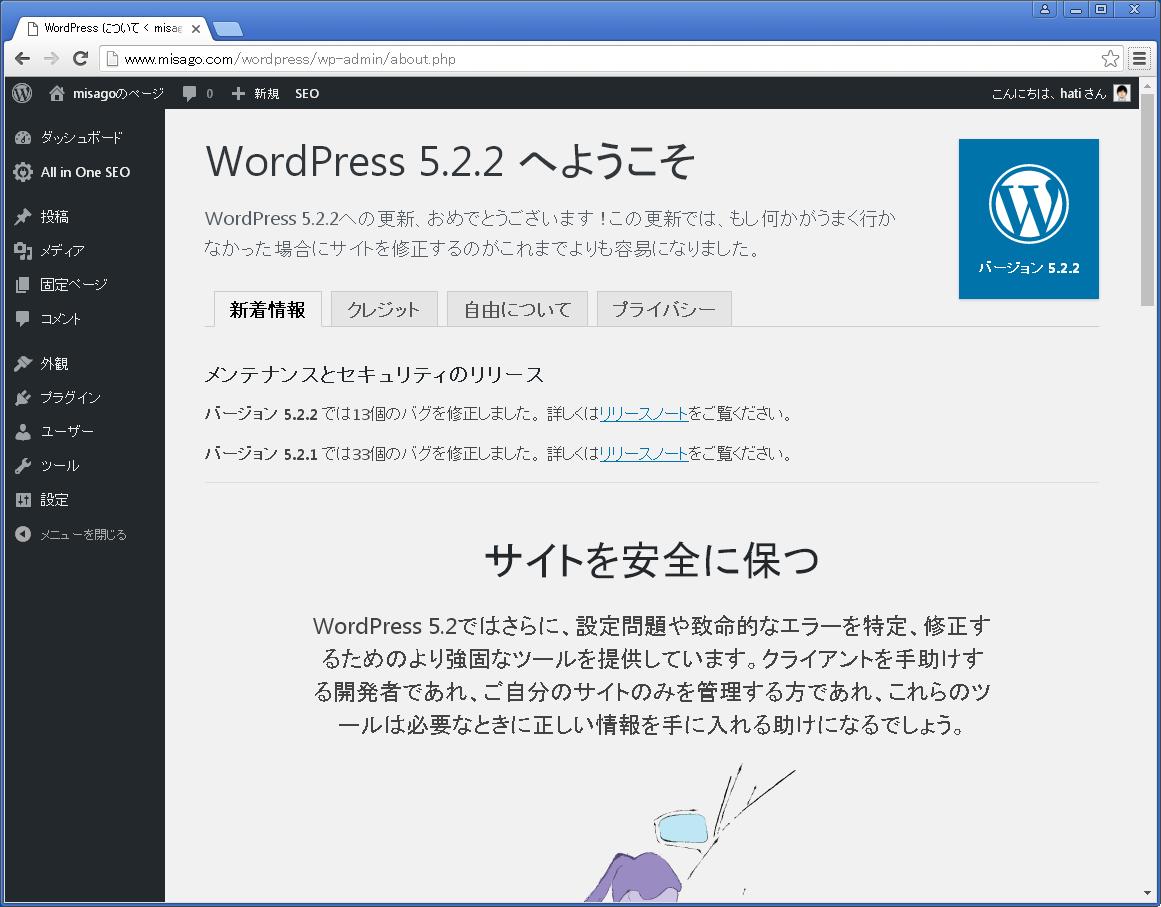Click 新規 in the admin bar
The image size is (1161, 907).
(x=267, y=93)
